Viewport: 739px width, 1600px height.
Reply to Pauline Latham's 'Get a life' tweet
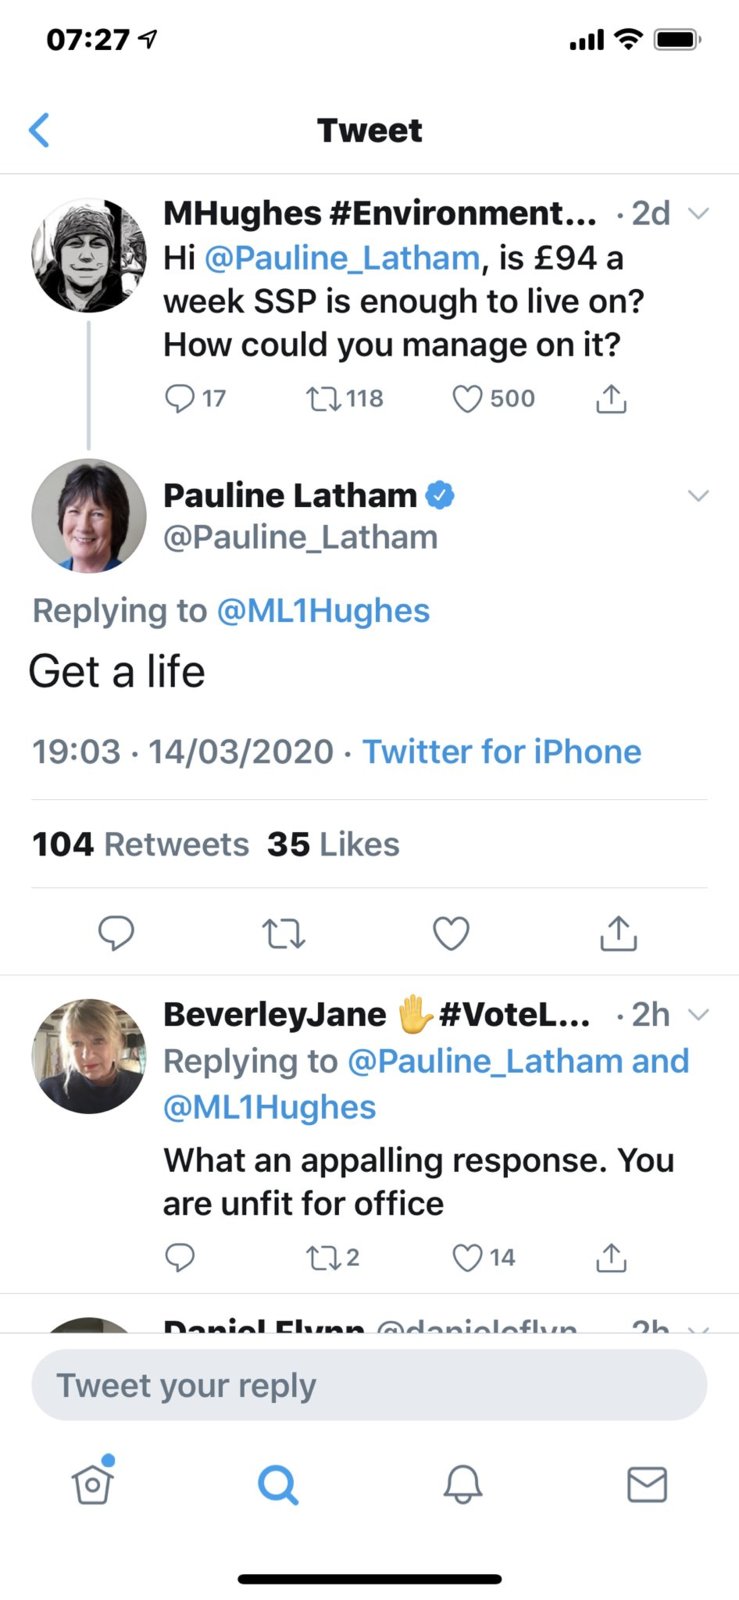[x=116, y=933]
